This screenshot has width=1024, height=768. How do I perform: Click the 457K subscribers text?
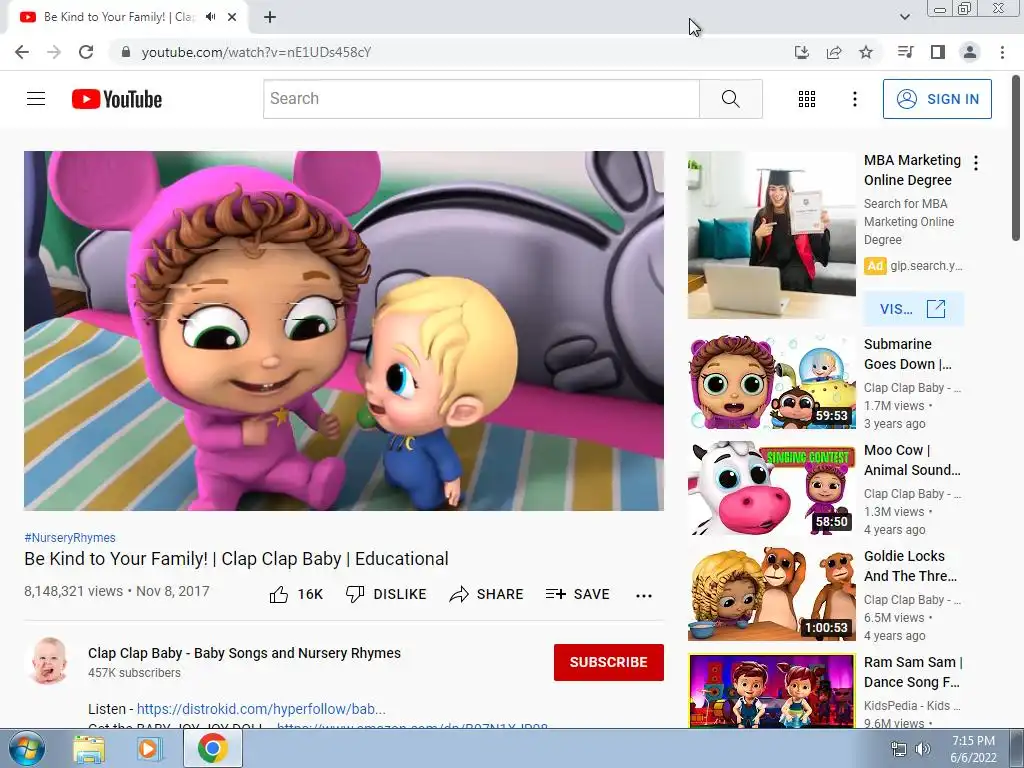click(135, 673)
